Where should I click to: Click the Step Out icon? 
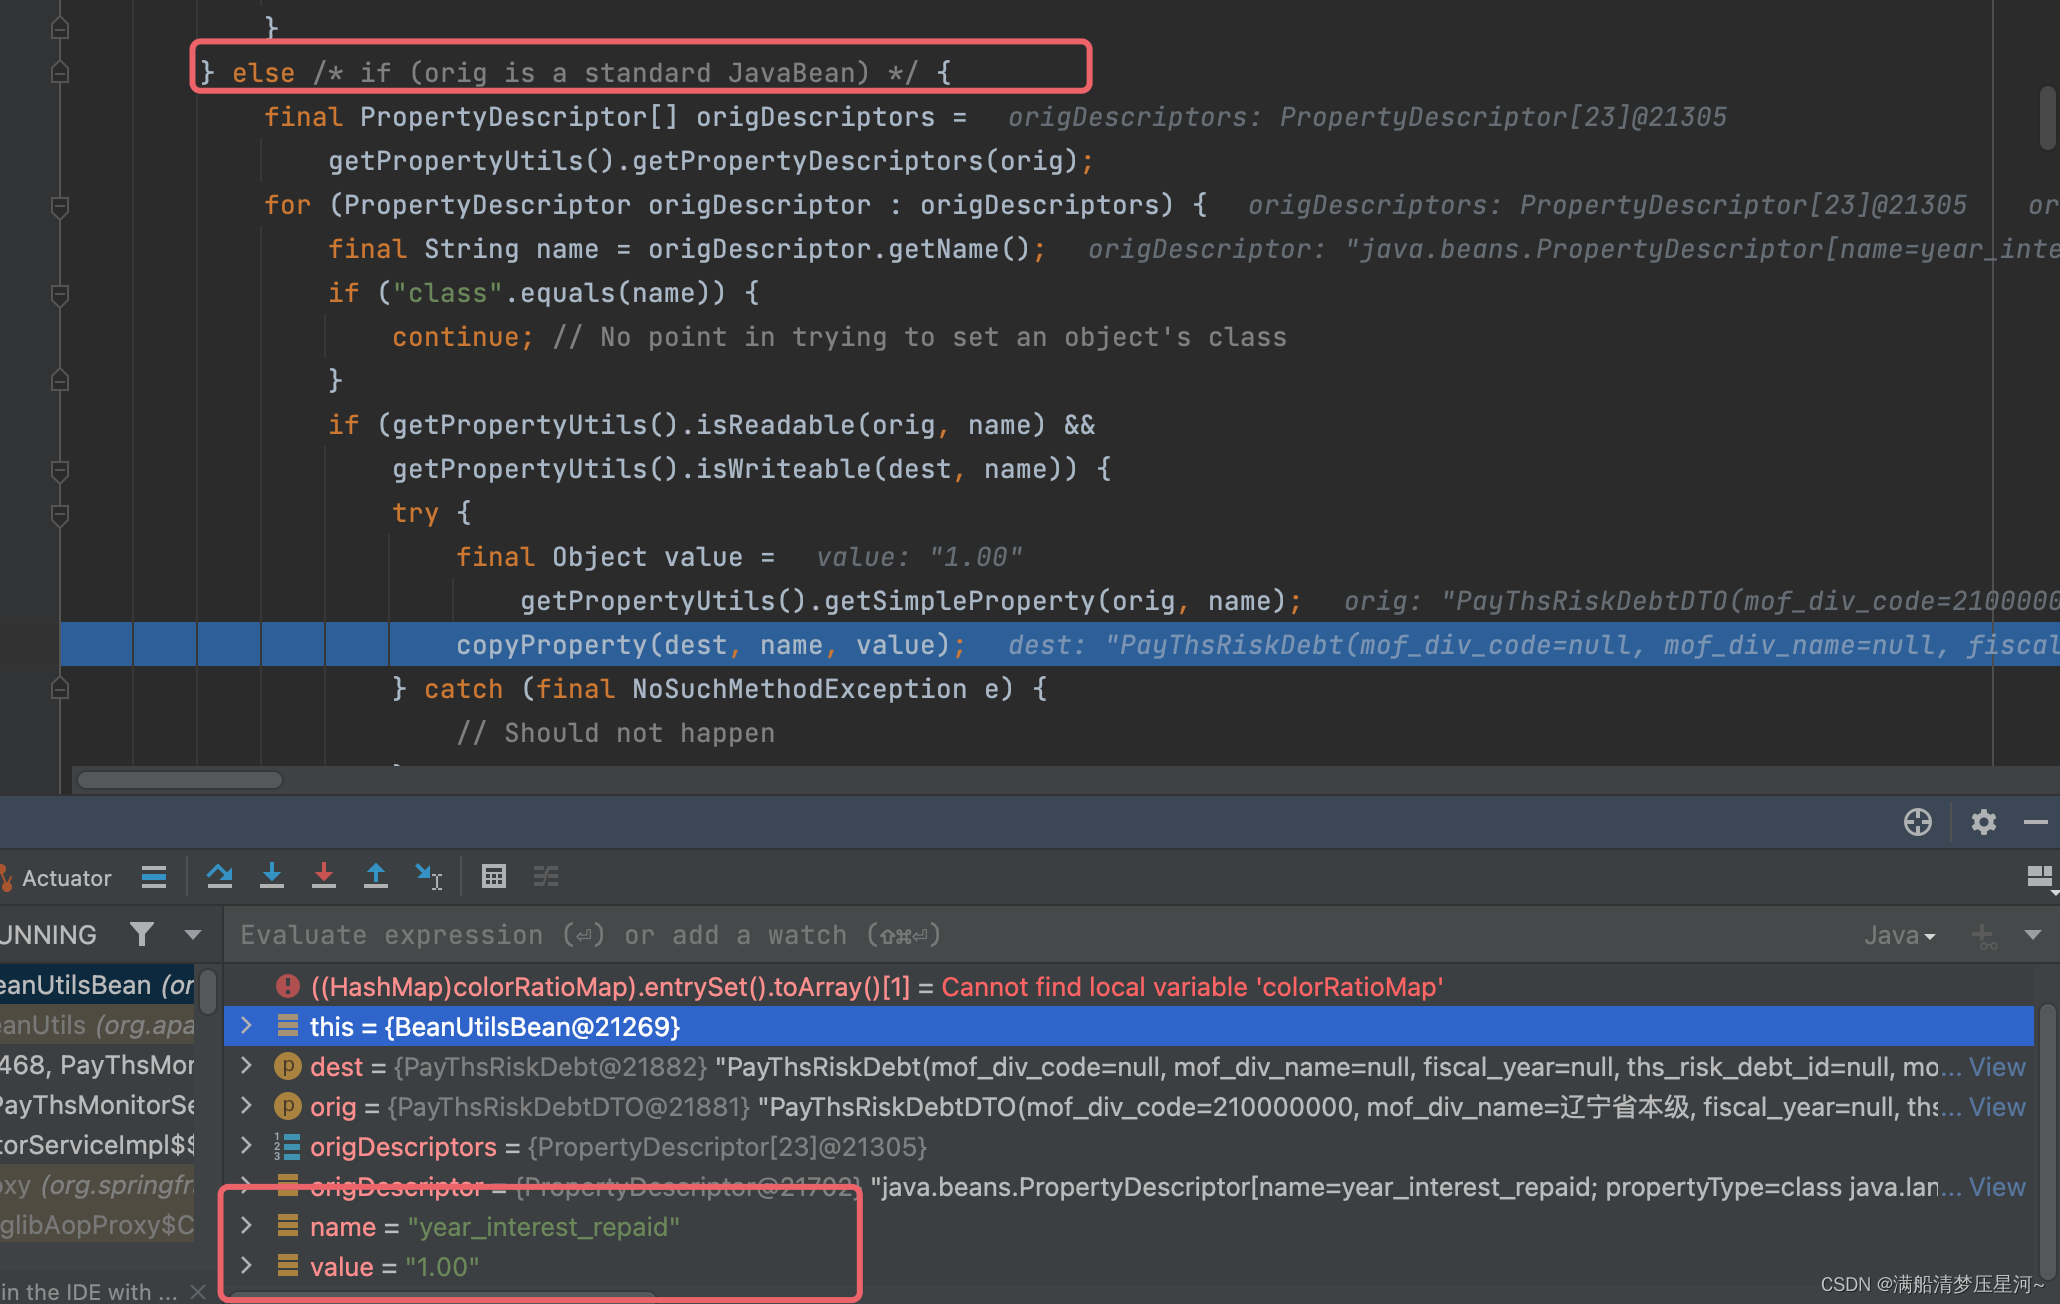coord(376,877)
